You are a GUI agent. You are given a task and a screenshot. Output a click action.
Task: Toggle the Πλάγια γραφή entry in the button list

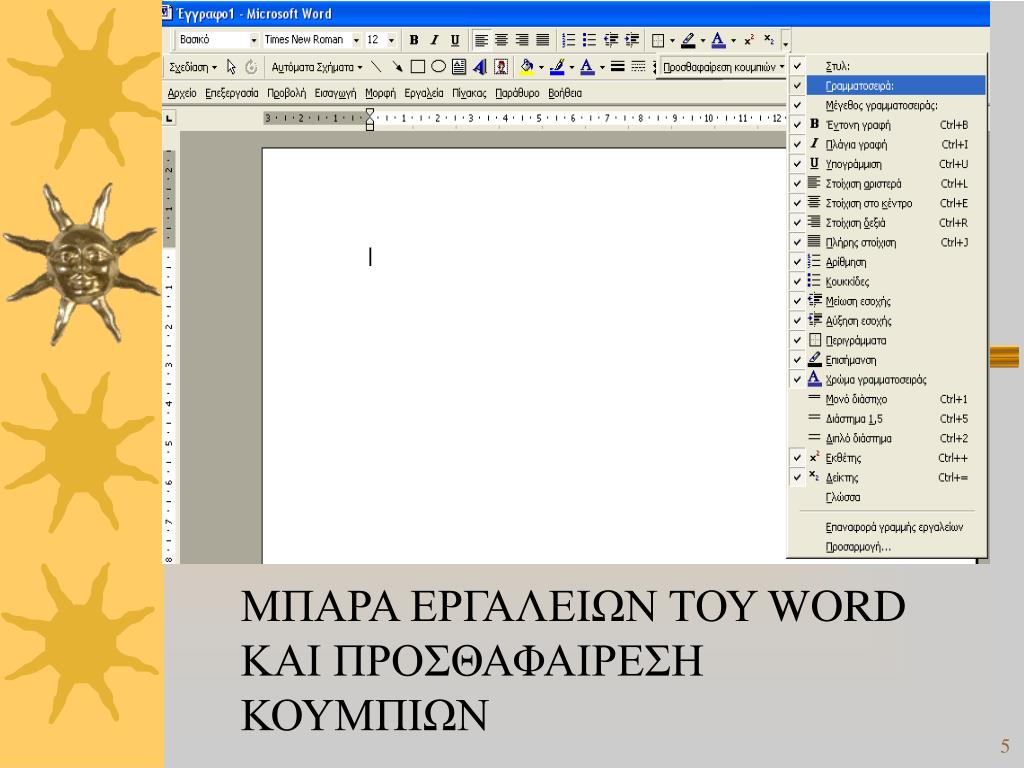pos(887,144)
